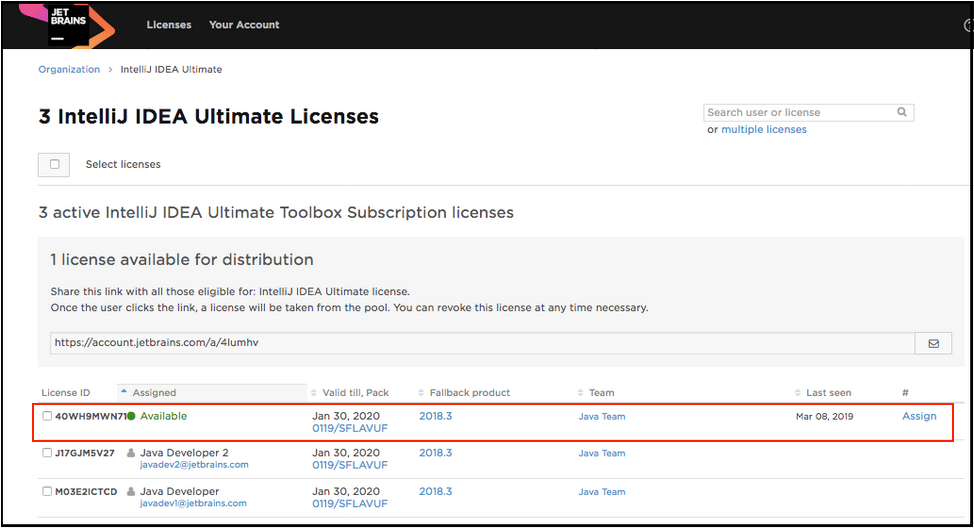This screenshot has width=974, height=528.
Task: Select the checkbox for license M03E2ICTCD
Action: 47,492
